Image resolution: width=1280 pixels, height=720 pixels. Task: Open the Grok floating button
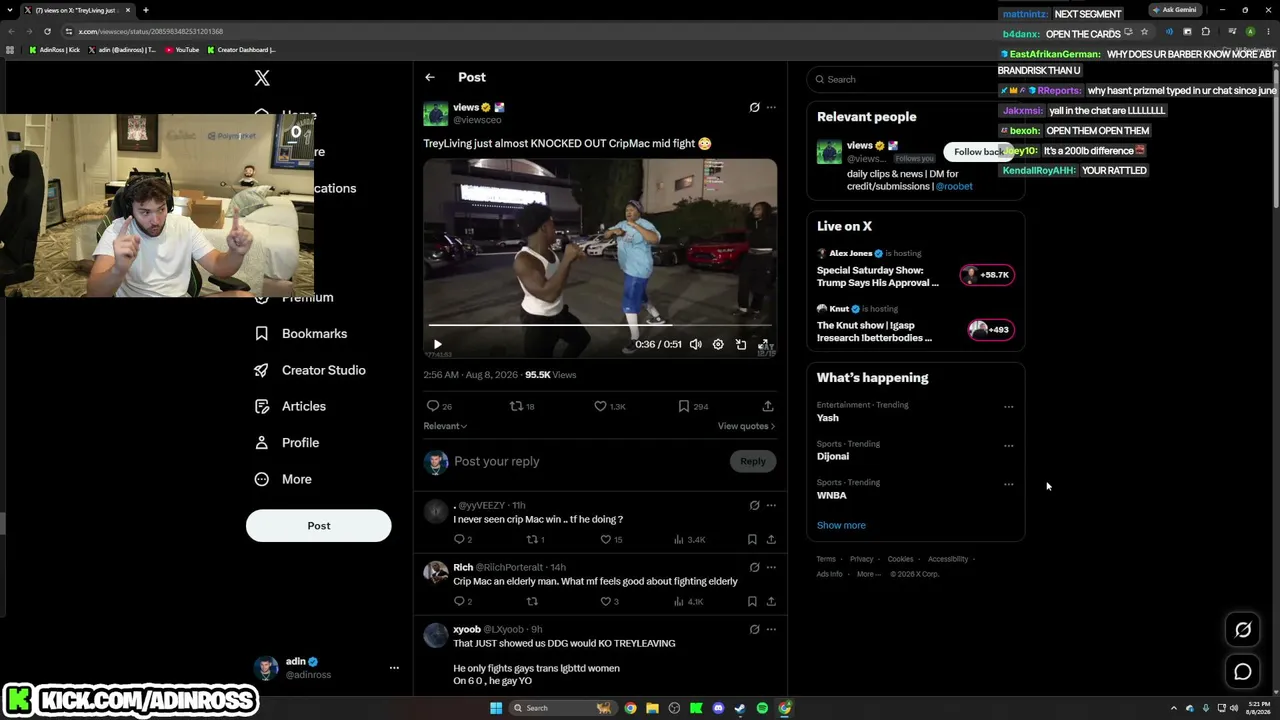(1243, 630)
